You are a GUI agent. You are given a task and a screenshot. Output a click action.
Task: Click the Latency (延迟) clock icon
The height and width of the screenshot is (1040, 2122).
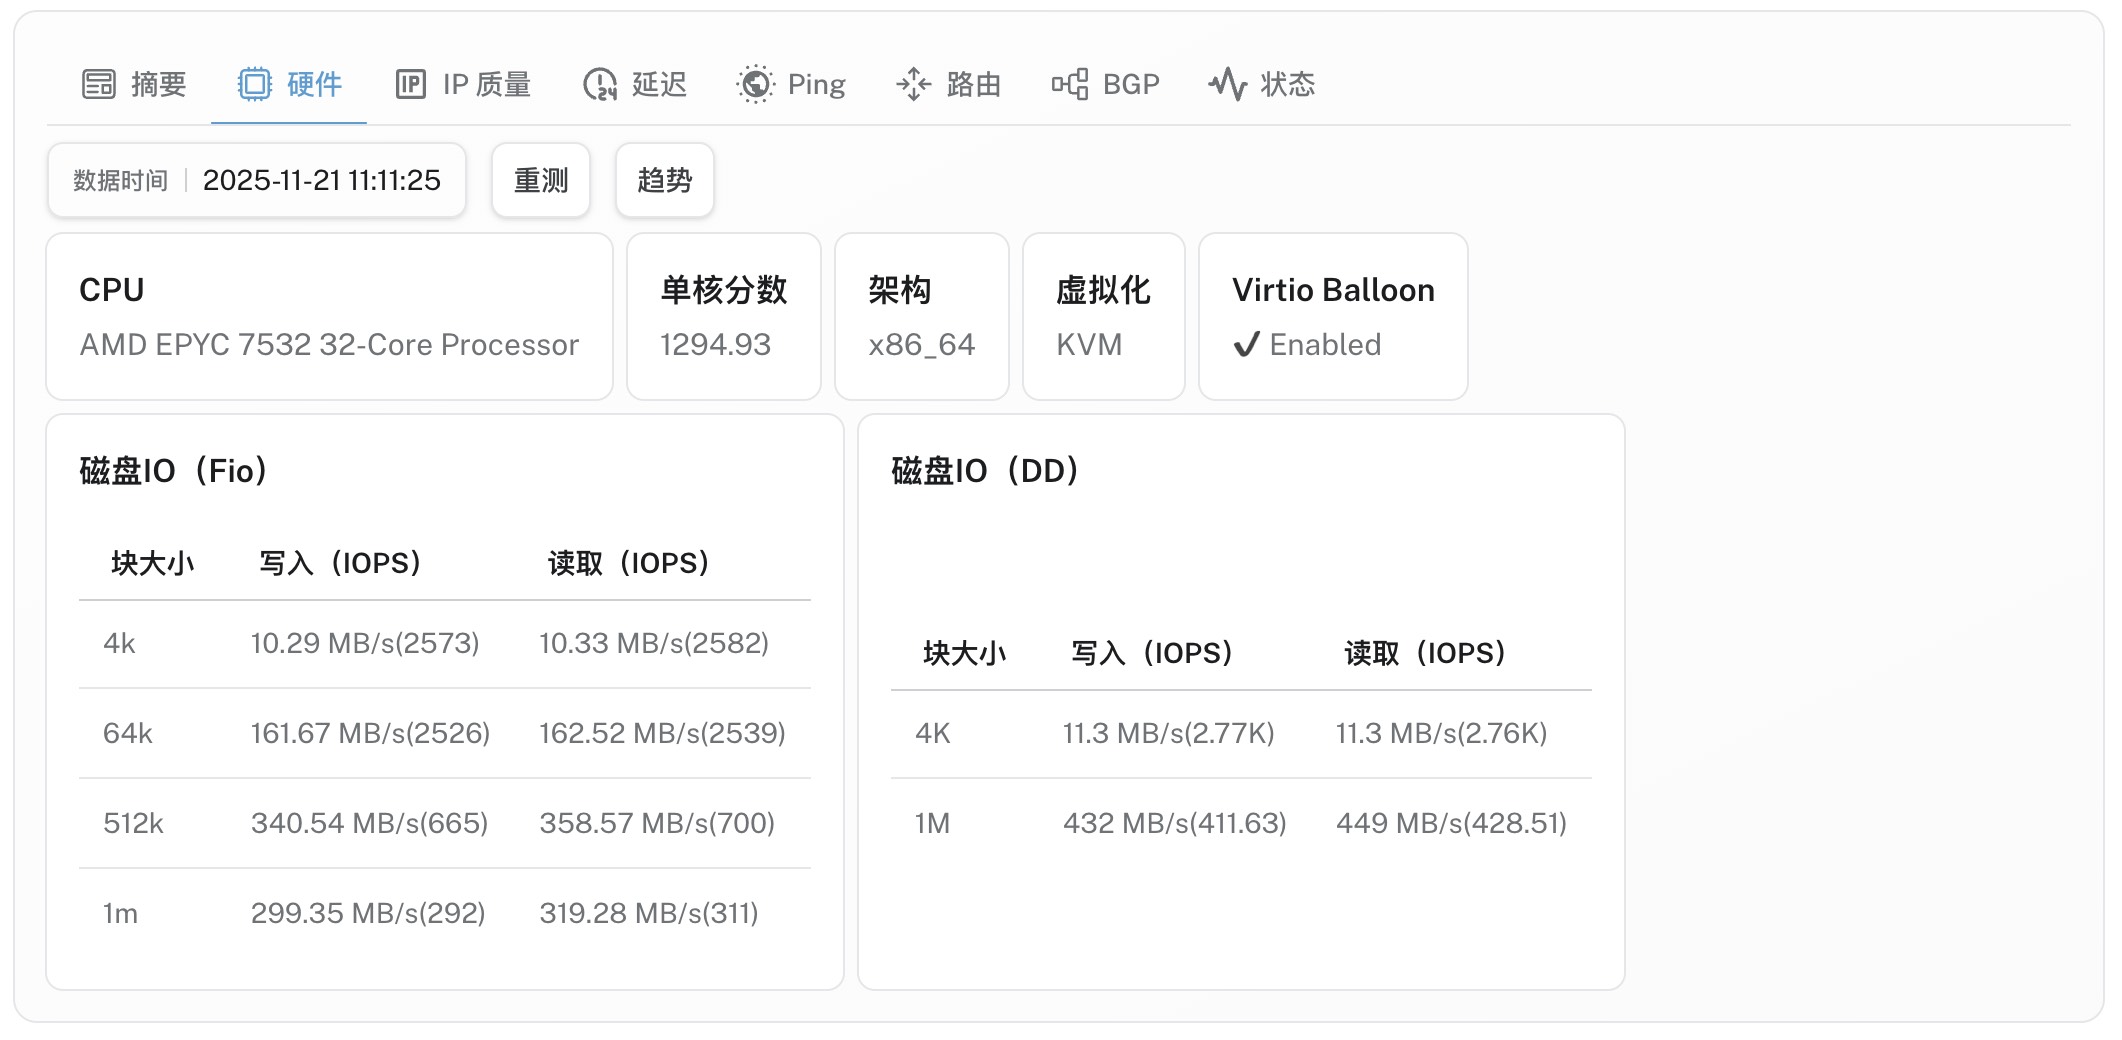(599, 84)
